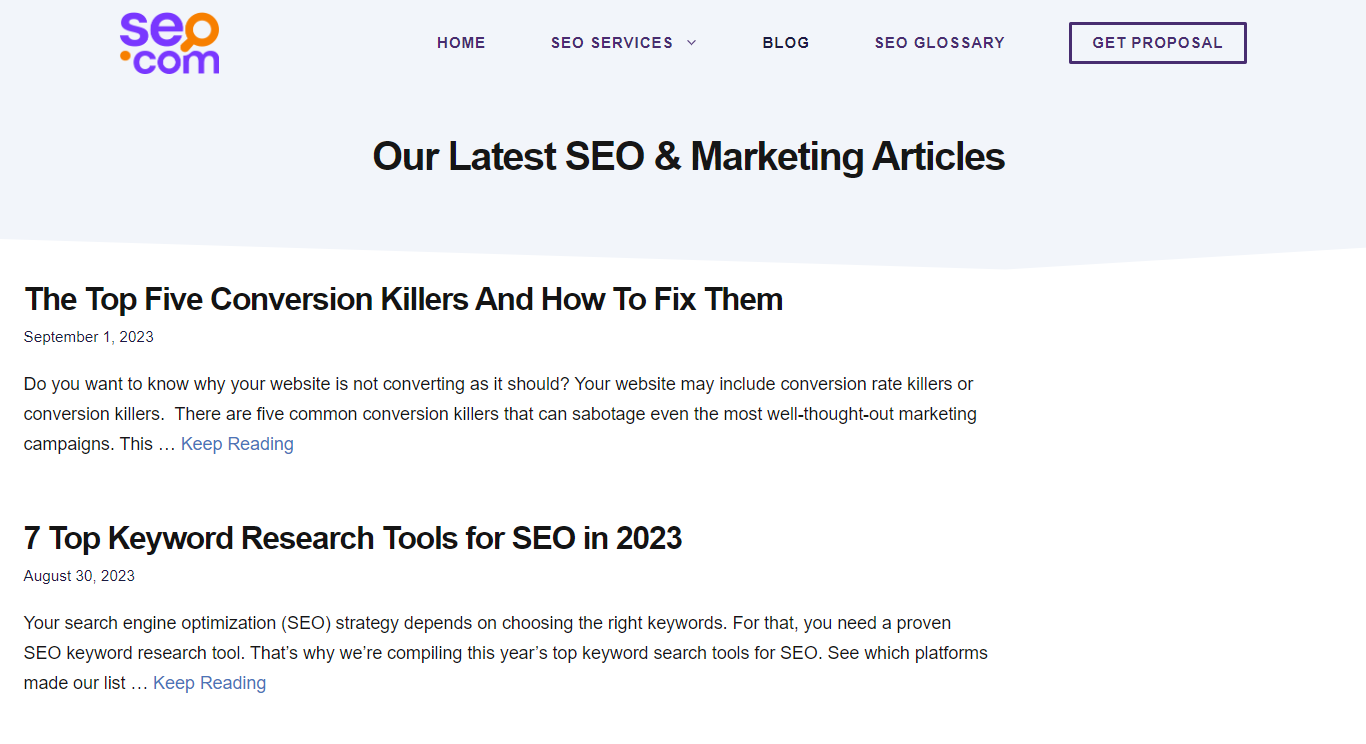1366x744 pixels.
Task: Click the orange magnifier in the logo
Action: 199,31
